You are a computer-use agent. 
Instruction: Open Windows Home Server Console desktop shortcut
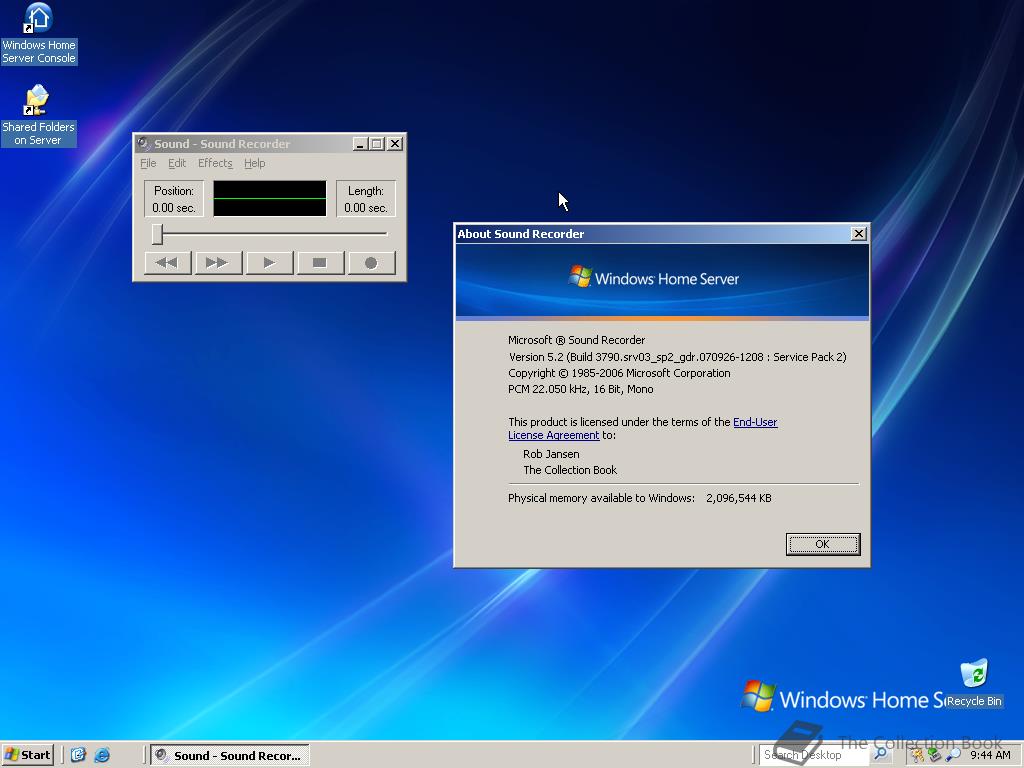point(39,34)
